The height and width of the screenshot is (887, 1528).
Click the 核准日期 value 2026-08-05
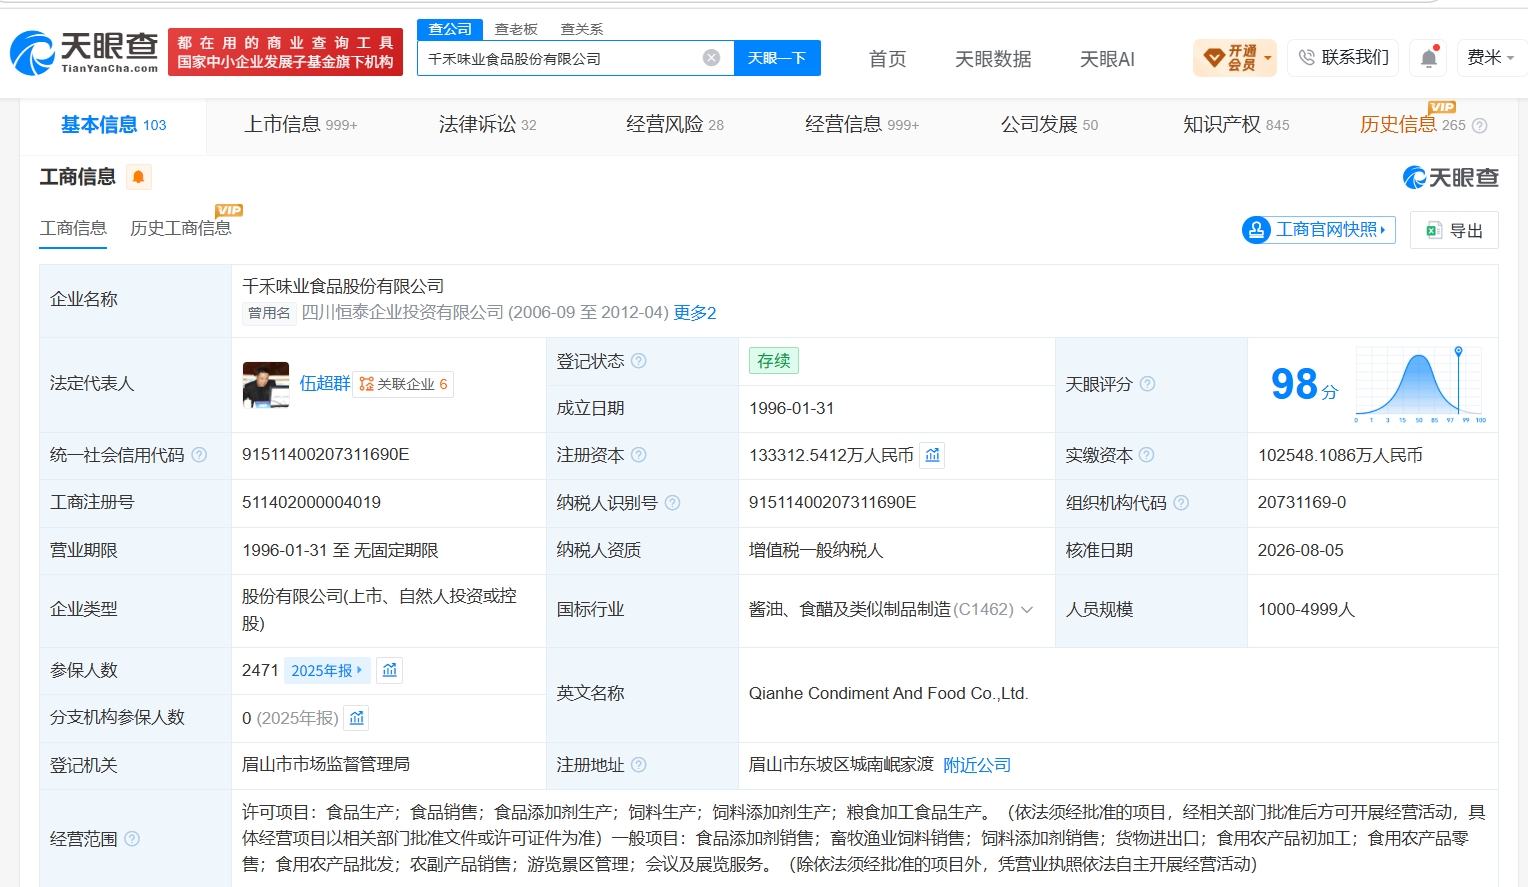click(x=1301, y=550)
